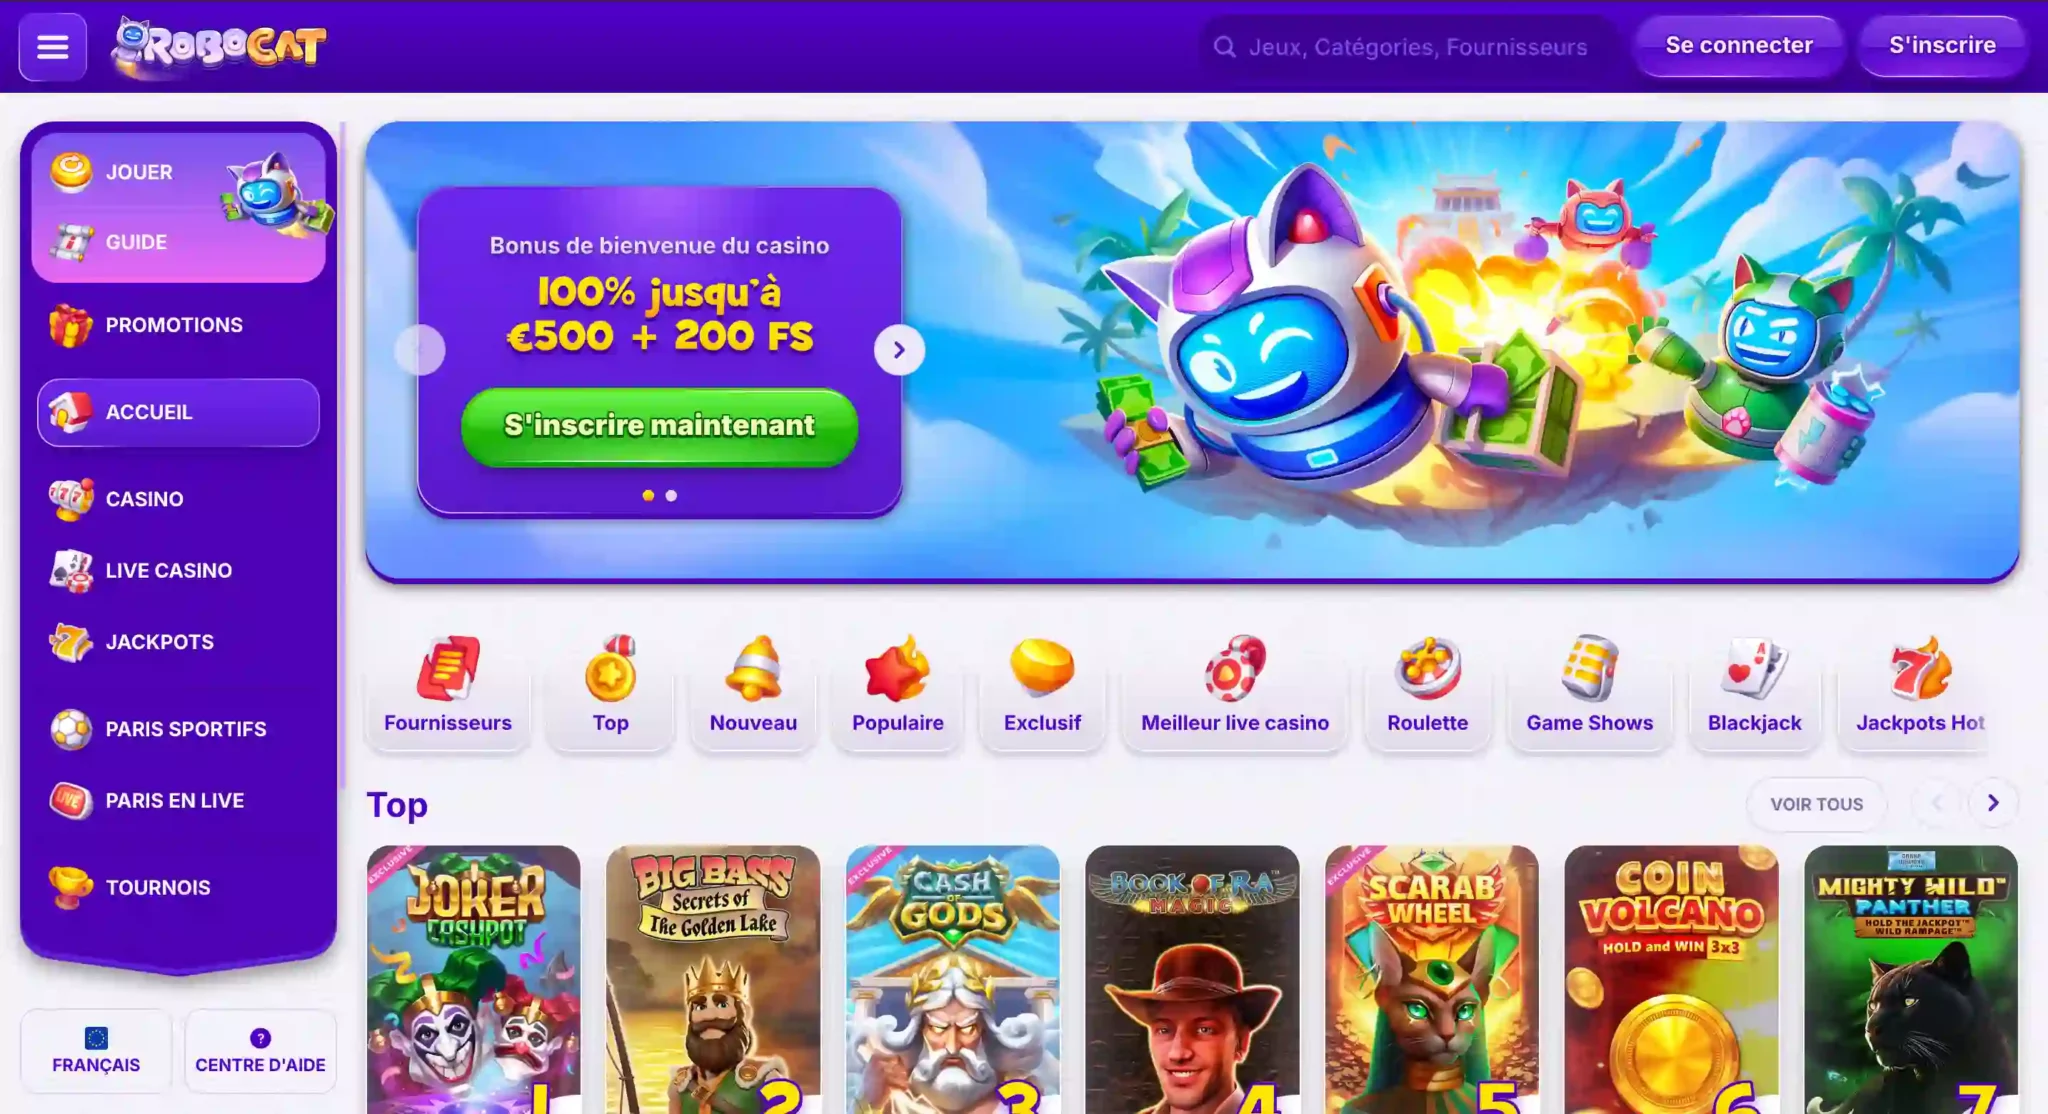Screen dimensions: 2048x1114
Task: Advance banner with the right arrow
Action: pos(899,350)
